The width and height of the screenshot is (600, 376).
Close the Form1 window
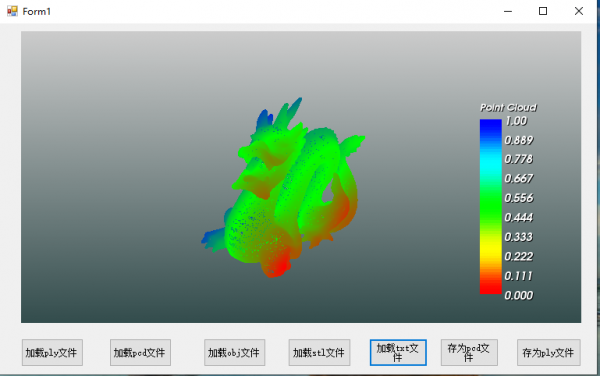pos(579,11)
